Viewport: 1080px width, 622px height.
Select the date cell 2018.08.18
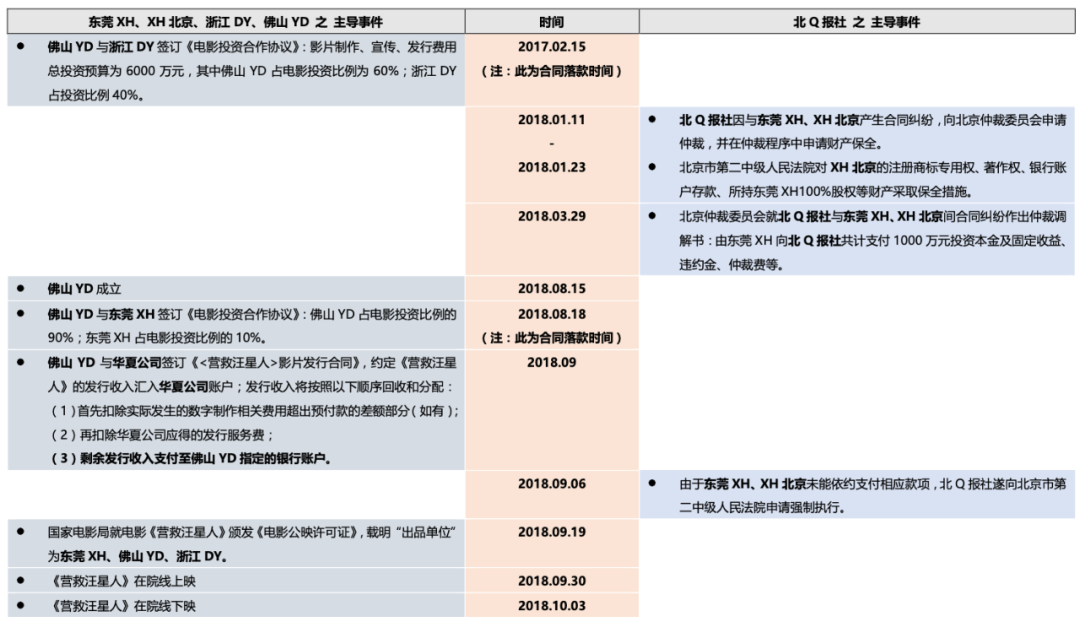click(552, 314)
